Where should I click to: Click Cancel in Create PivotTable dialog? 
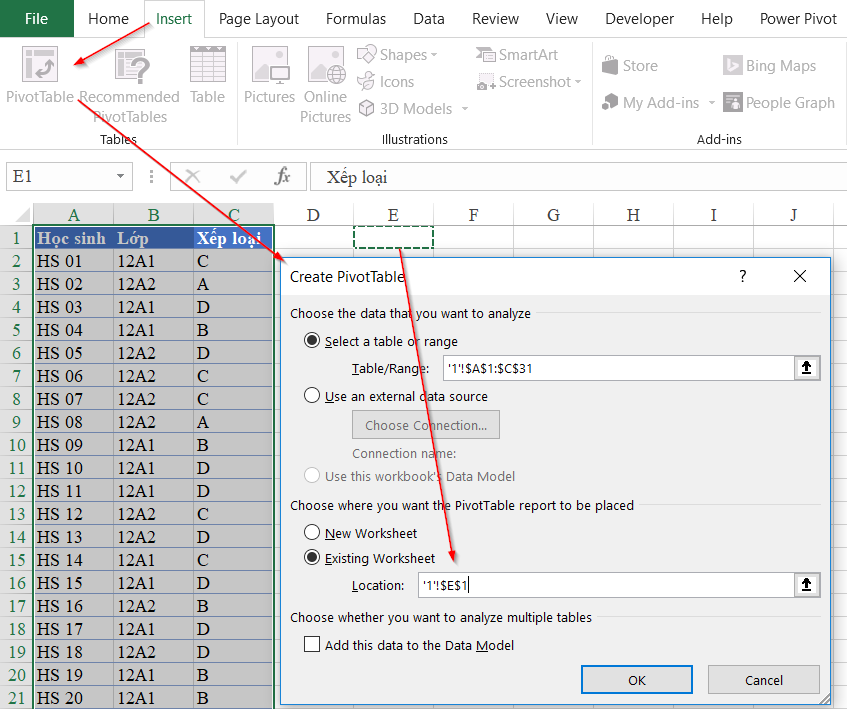[x=764, y=680]
